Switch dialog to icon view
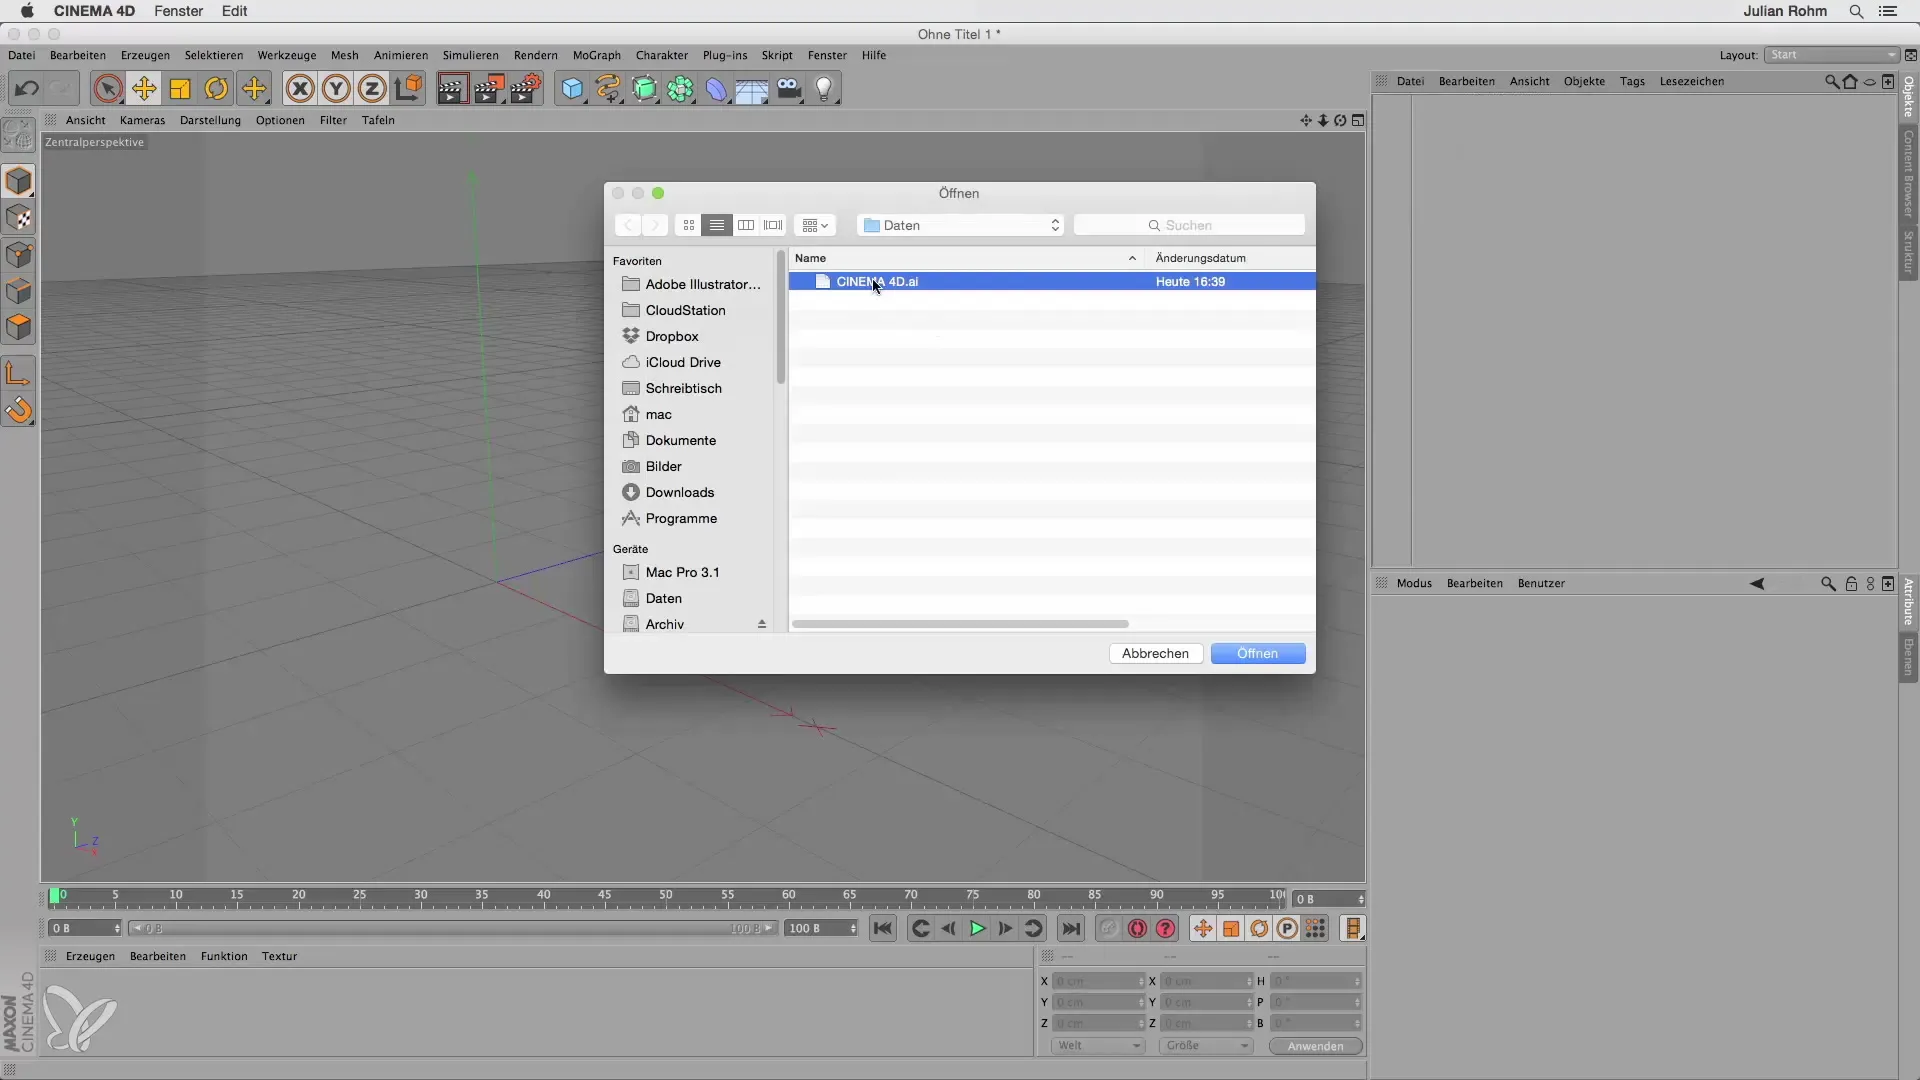1920x1080 pixels. 689,225
